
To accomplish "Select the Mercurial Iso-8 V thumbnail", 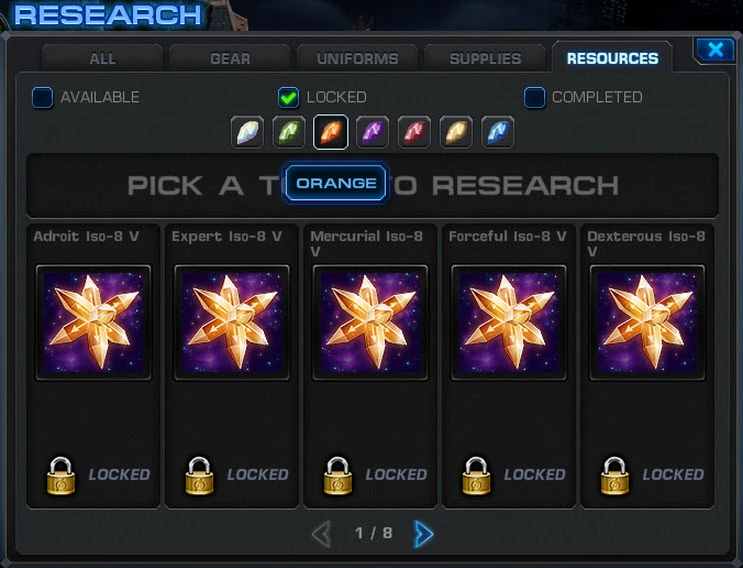I will tap(370, 323).
